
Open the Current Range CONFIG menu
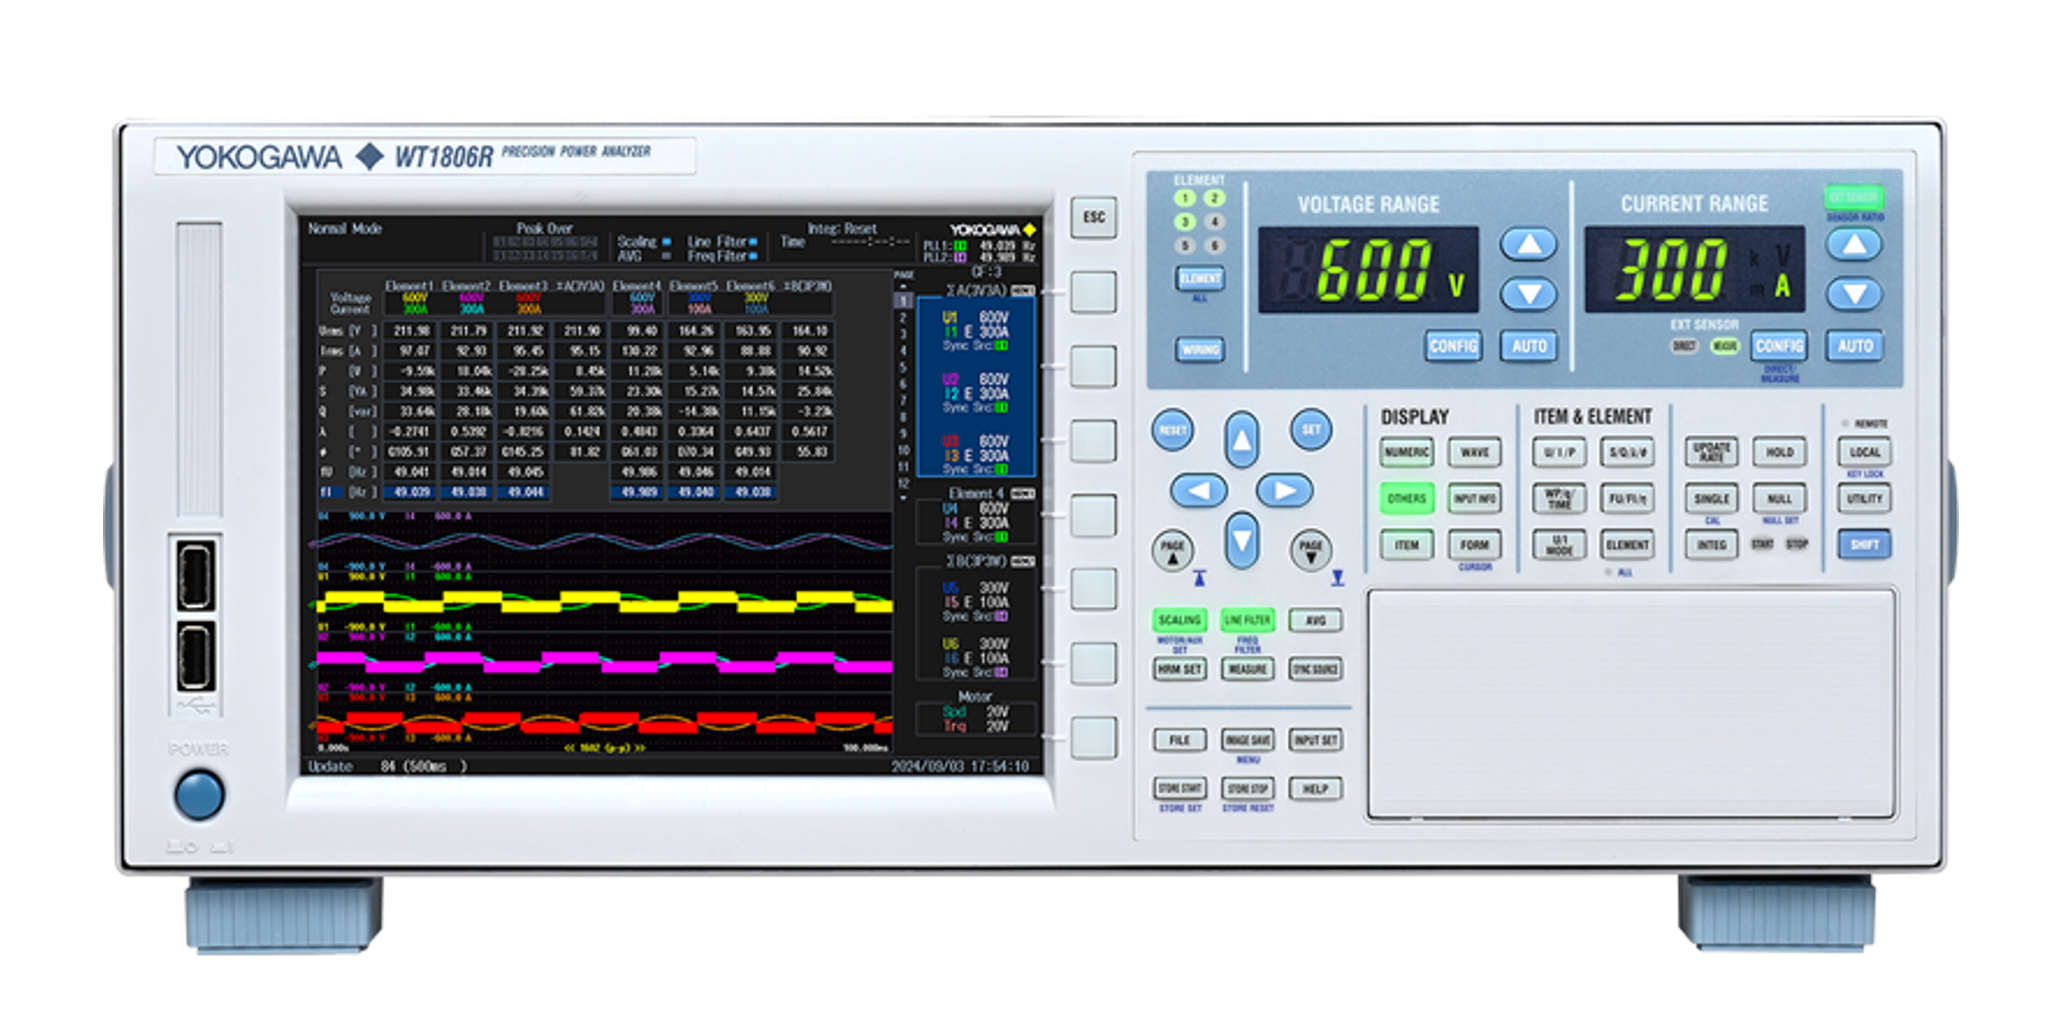[x=1778, y=346]
